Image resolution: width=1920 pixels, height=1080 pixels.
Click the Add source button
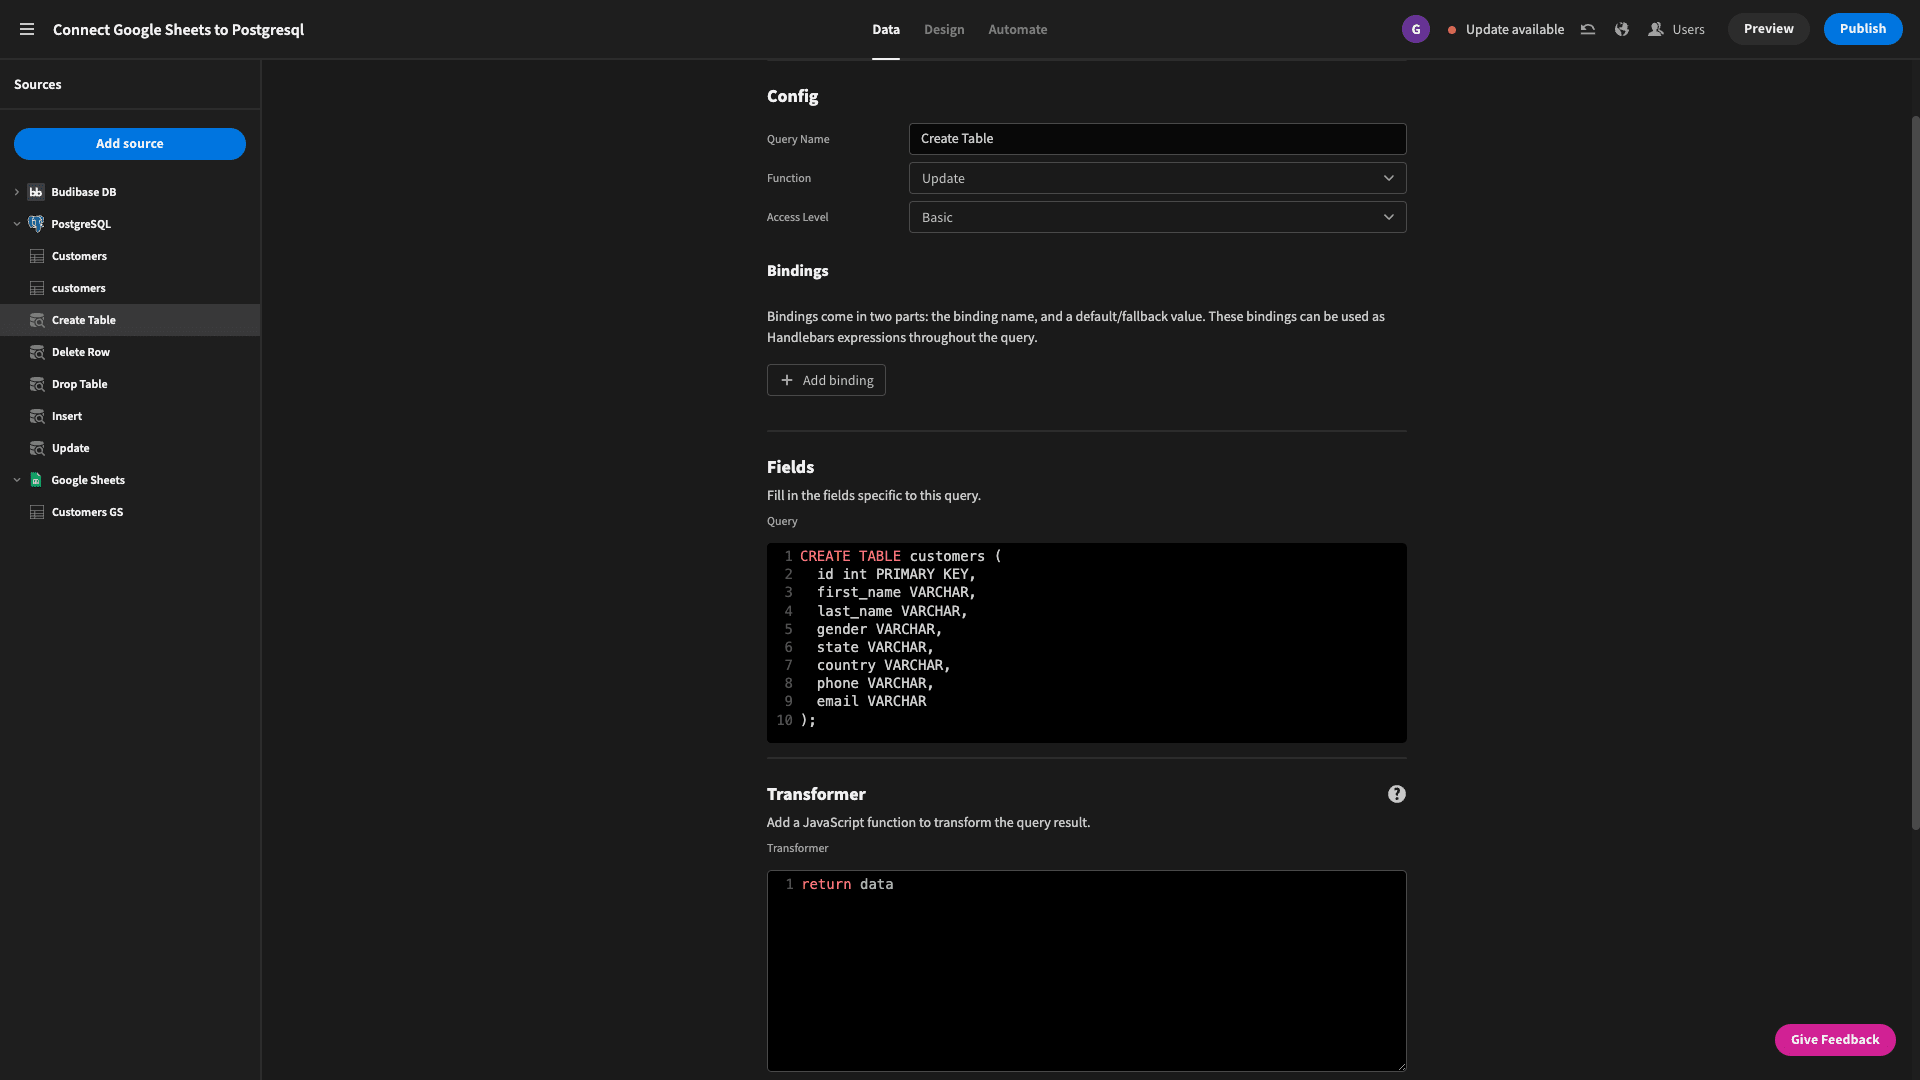coord(130,144)
